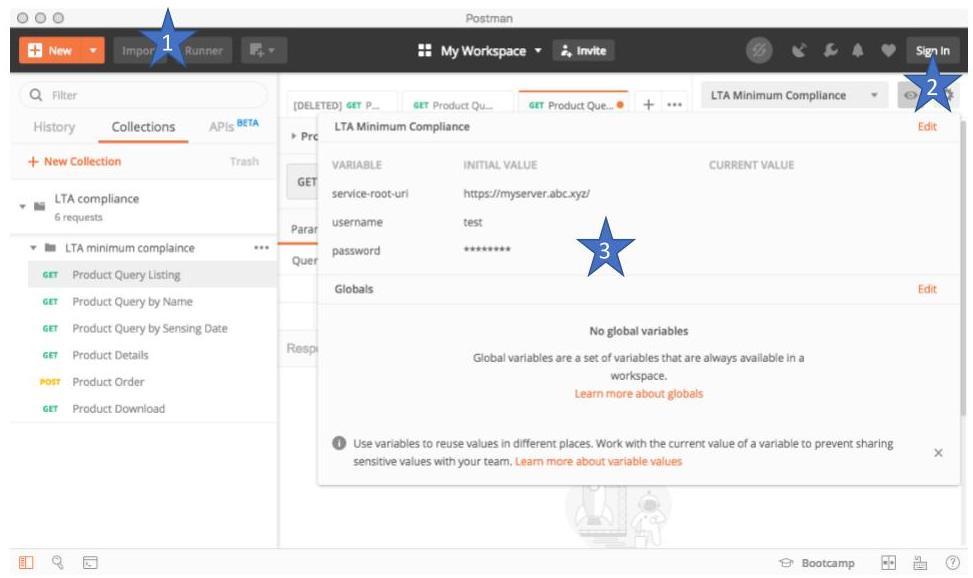The height and width of the screenshot is (578, 973).
Task: Click the service-root-uri initial value
Action: click(x=526, y=194)
